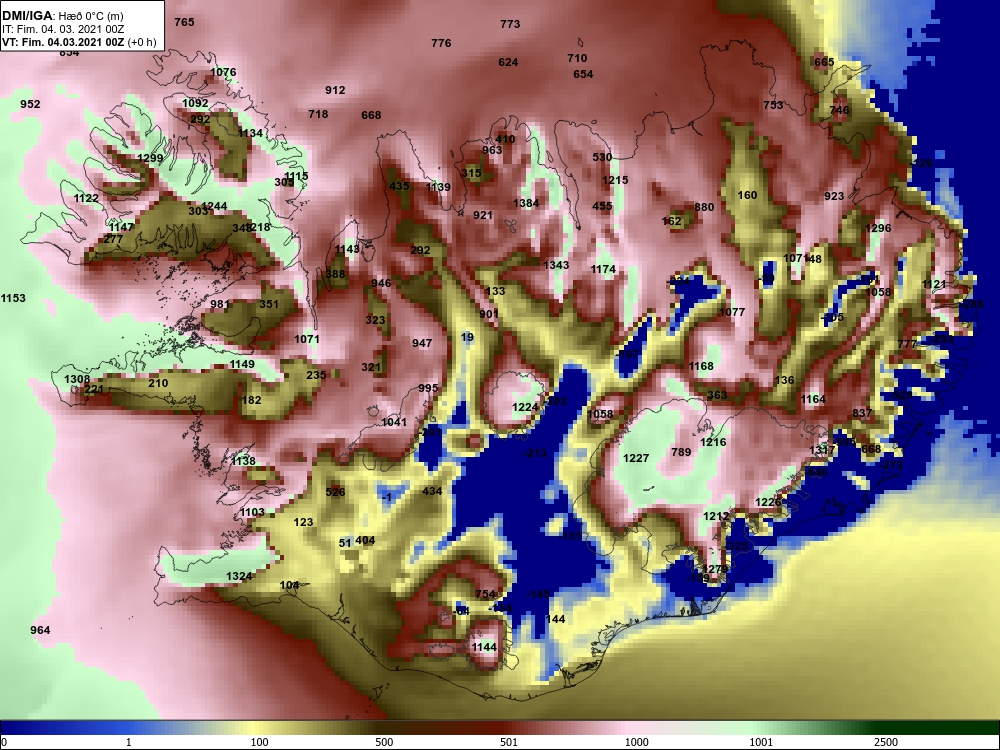Click the map value 1139
Viewport: 1000px width, 750px height.
coord(438,187)
